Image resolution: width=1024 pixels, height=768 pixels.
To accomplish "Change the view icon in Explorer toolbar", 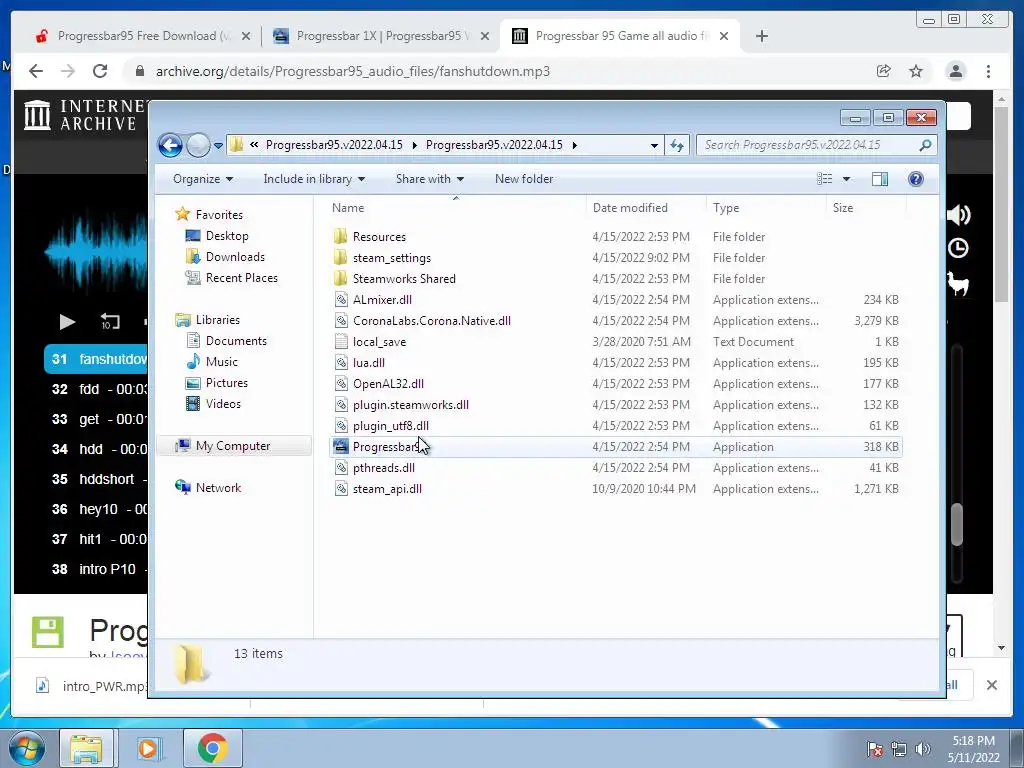I will point(825,179).
